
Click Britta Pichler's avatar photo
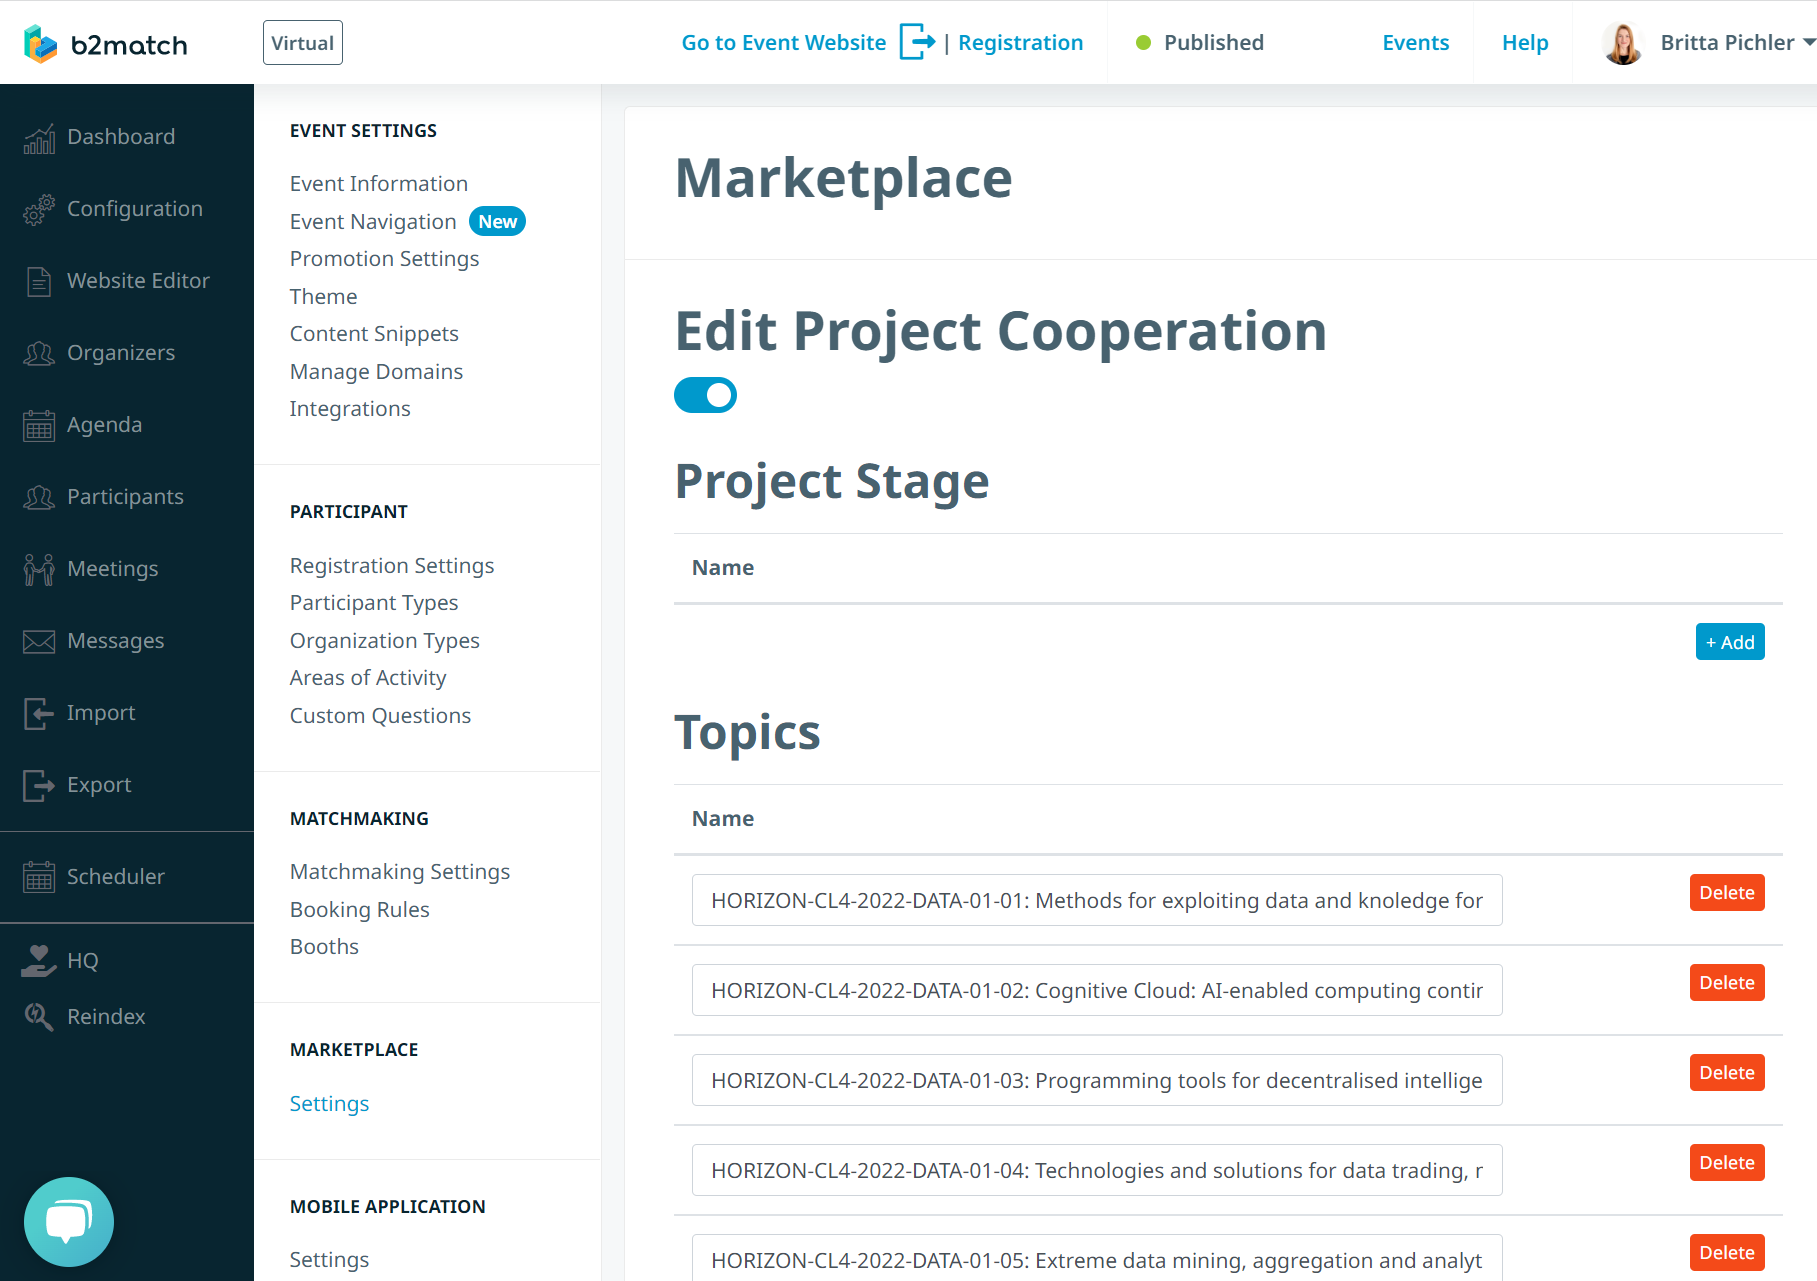coord(1623,43)
